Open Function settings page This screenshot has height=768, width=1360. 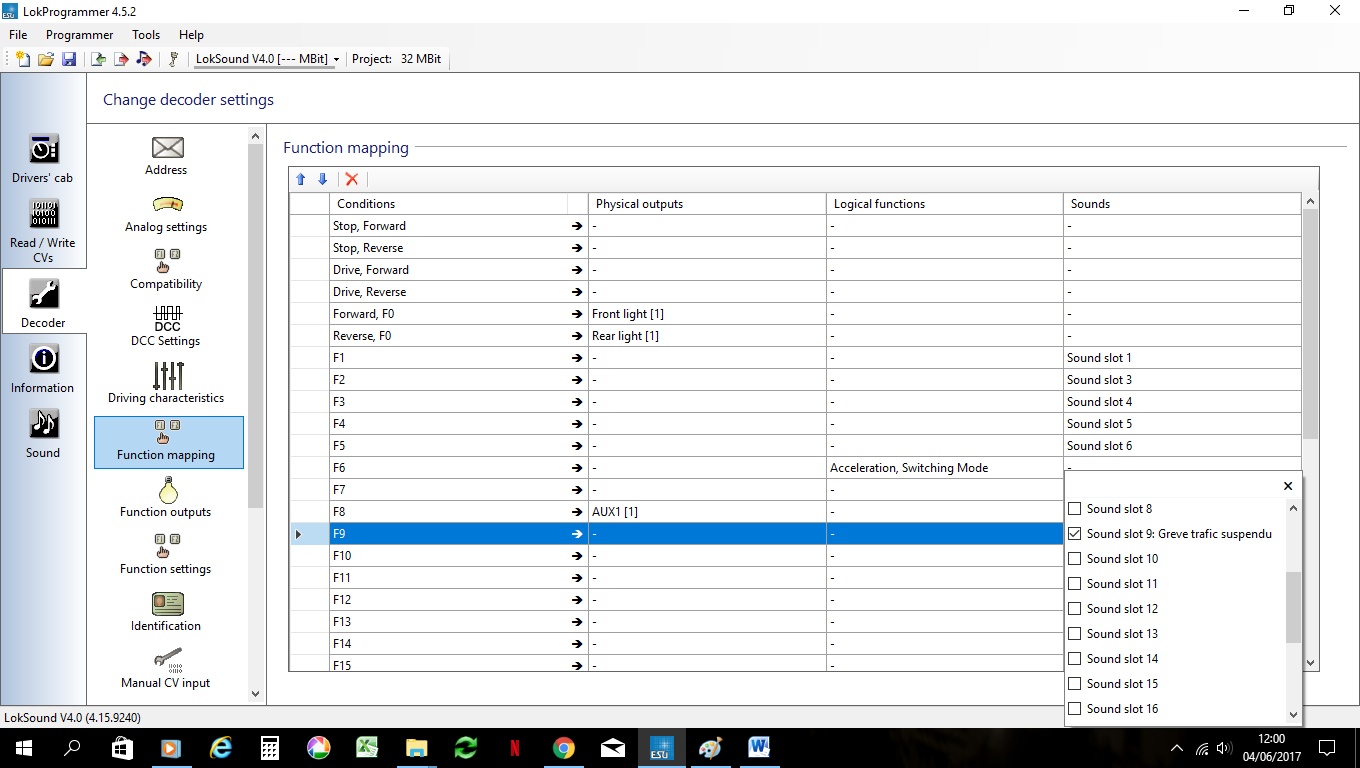(166, 555)
